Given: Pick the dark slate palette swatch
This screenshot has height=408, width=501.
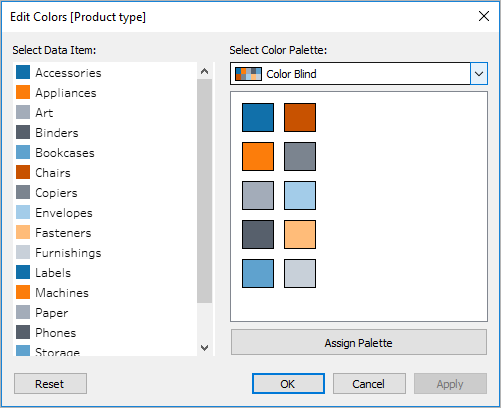Looking at the screenshot, I should (x=258, y=234).
